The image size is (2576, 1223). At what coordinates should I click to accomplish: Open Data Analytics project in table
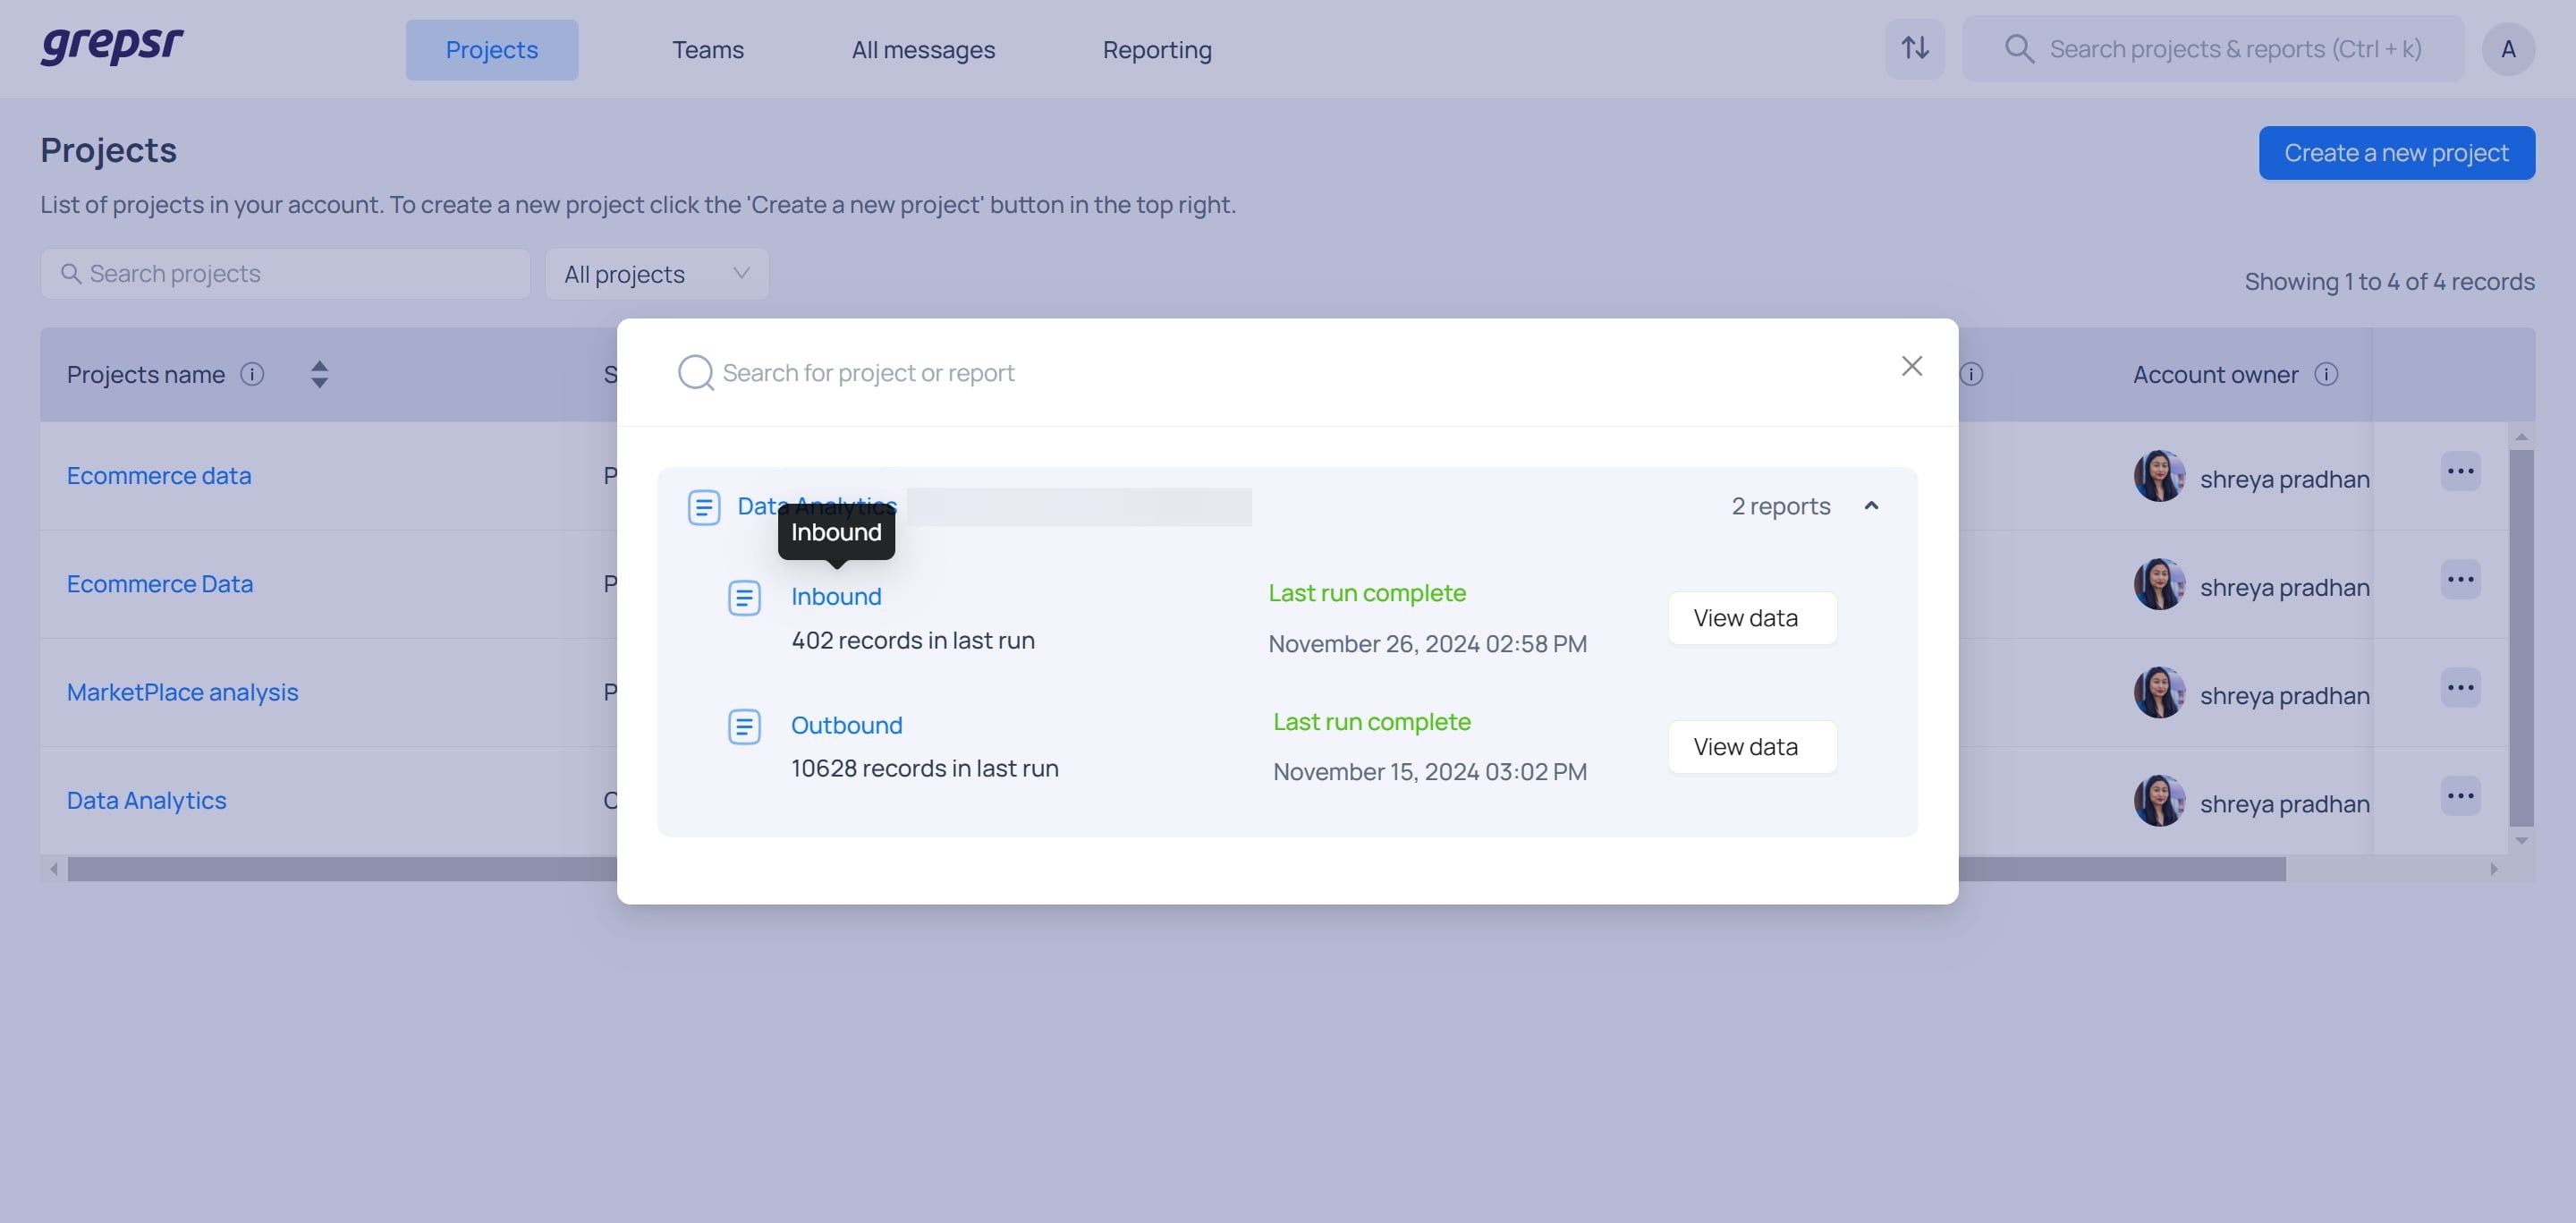click(x=146, y=800)
